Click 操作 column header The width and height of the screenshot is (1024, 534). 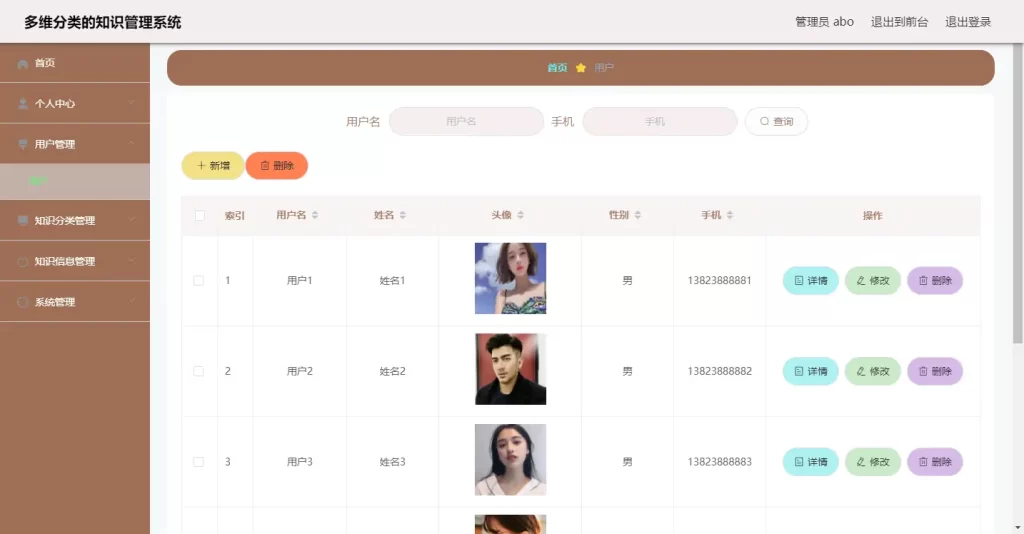(x=872, y=215)
